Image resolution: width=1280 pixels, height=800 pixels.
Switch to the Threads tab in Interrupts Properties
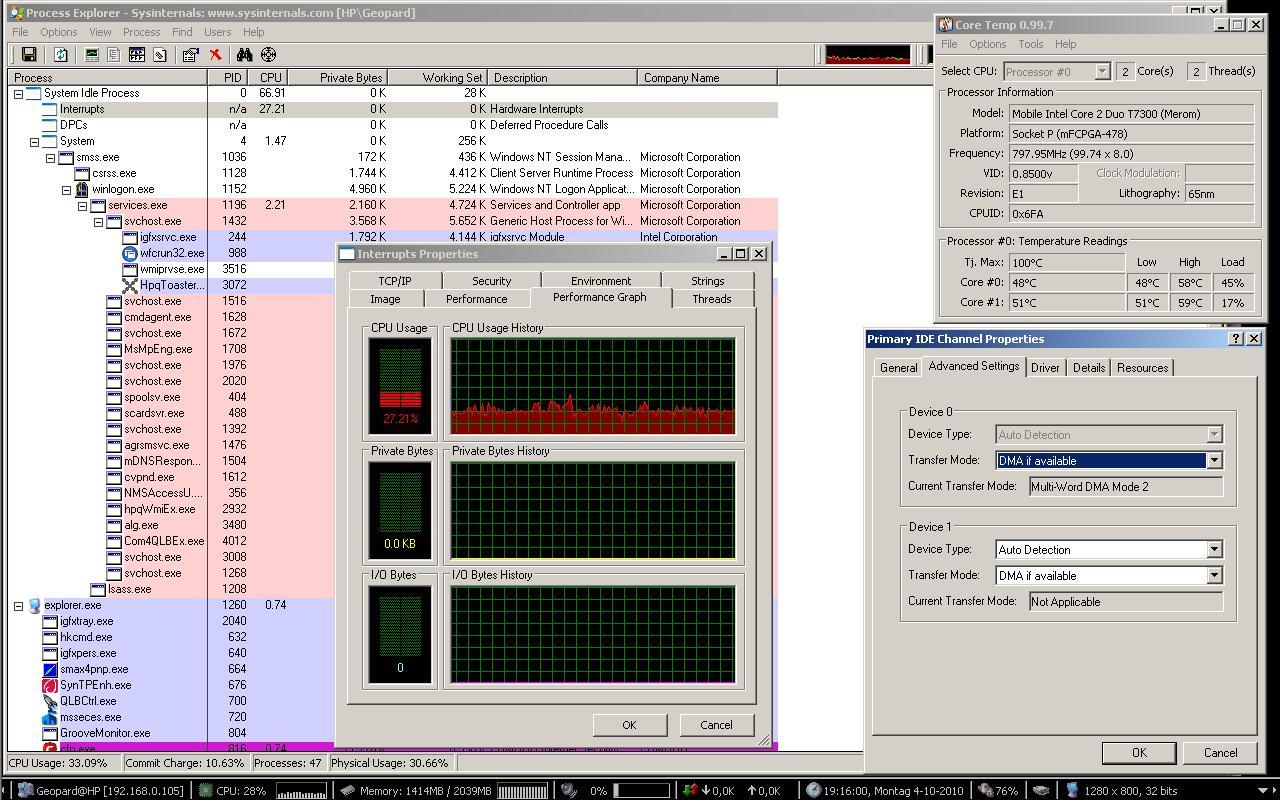click(712, 299)
